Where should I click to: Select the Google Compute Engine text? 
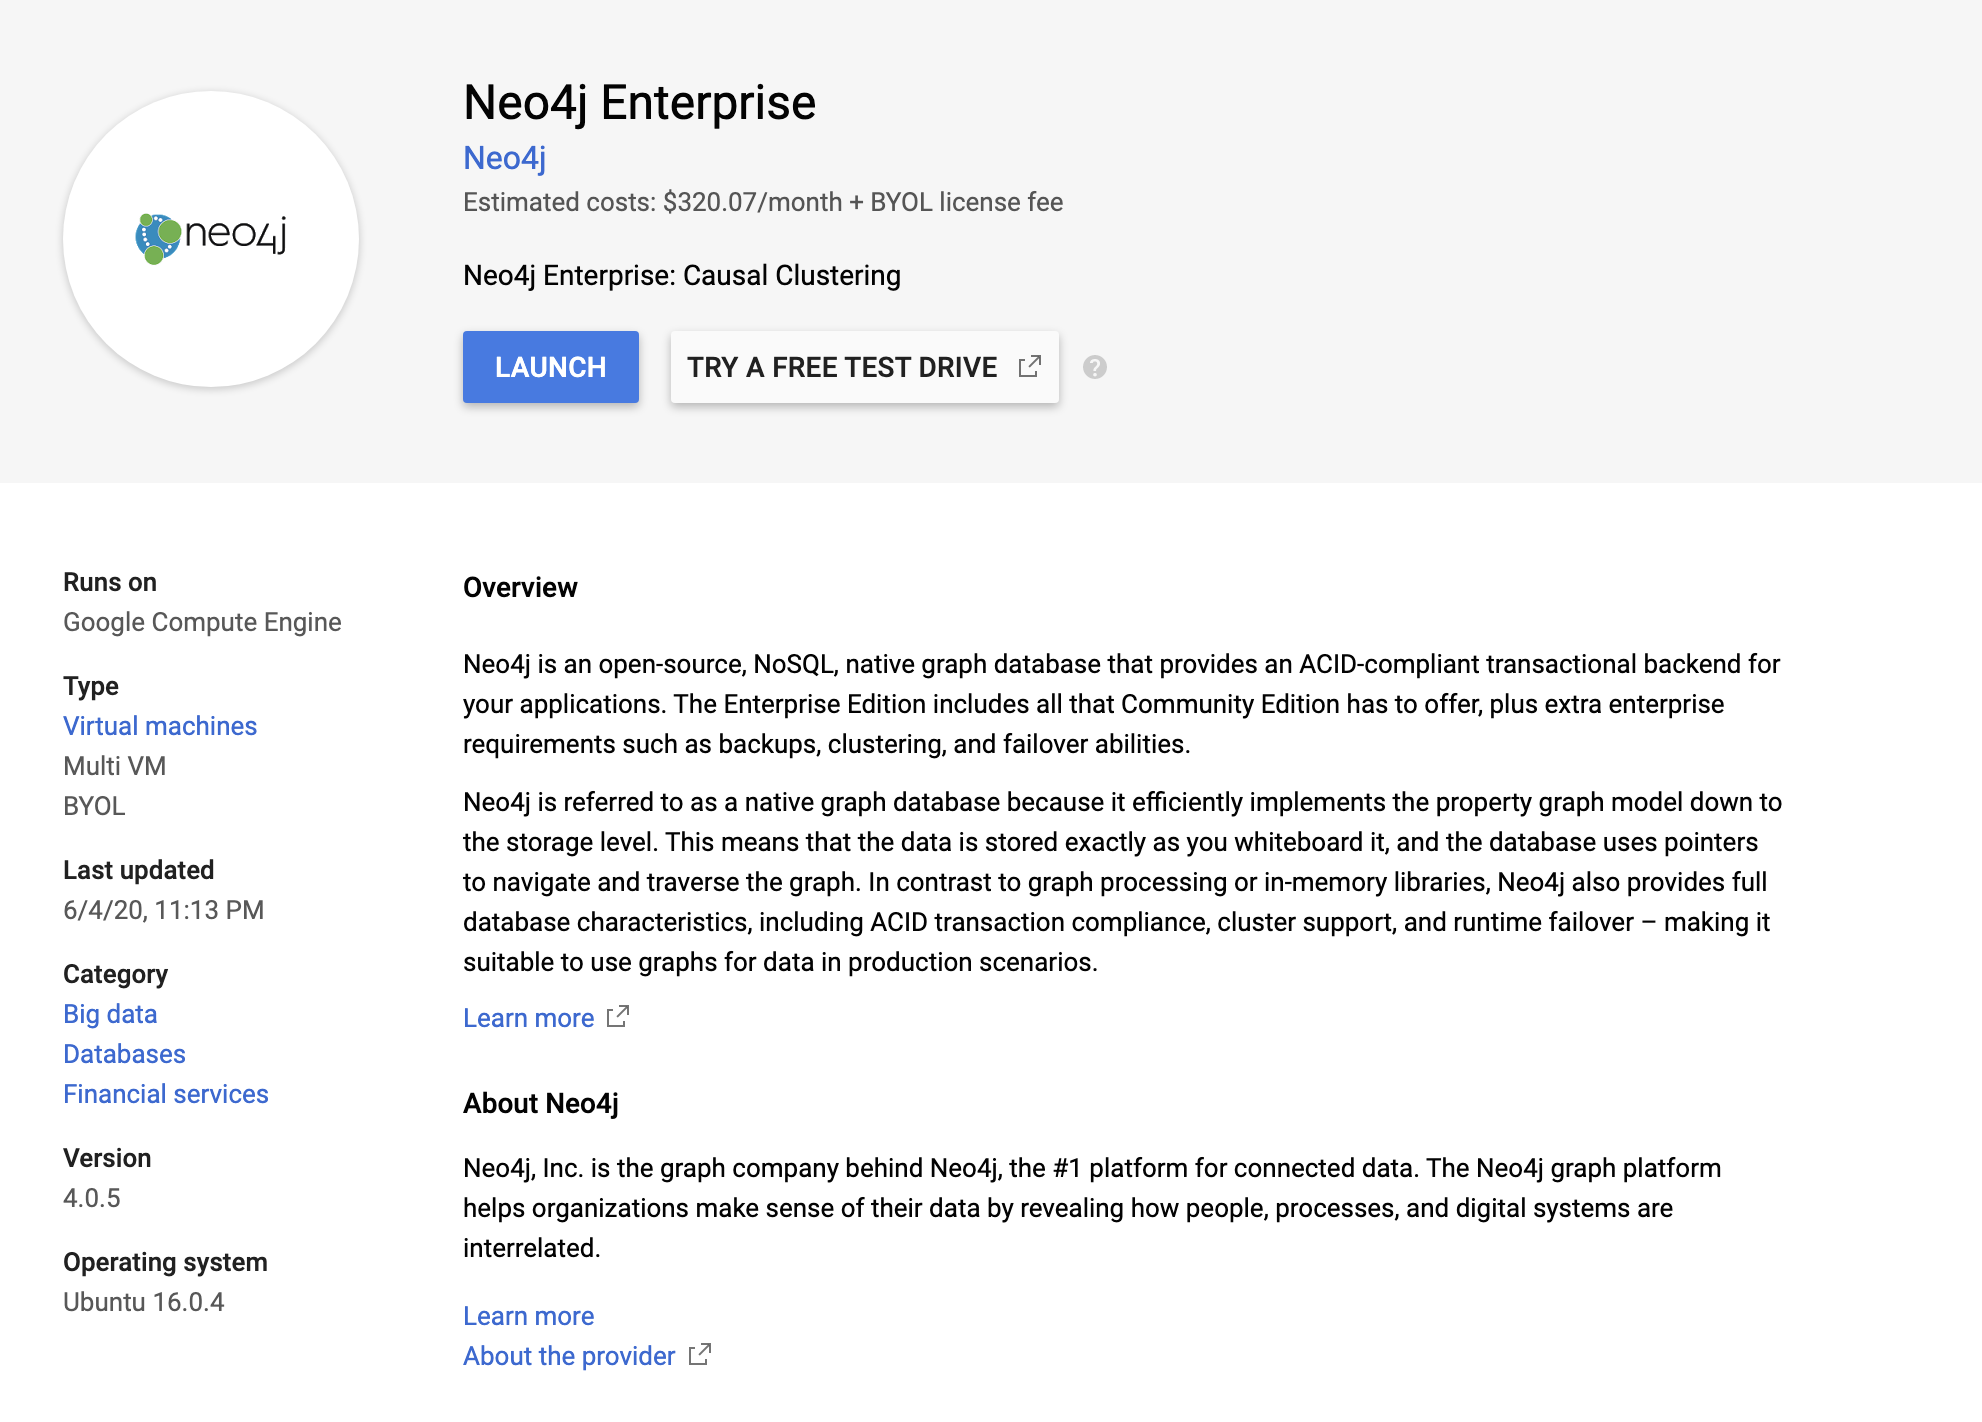coord(202,622)
